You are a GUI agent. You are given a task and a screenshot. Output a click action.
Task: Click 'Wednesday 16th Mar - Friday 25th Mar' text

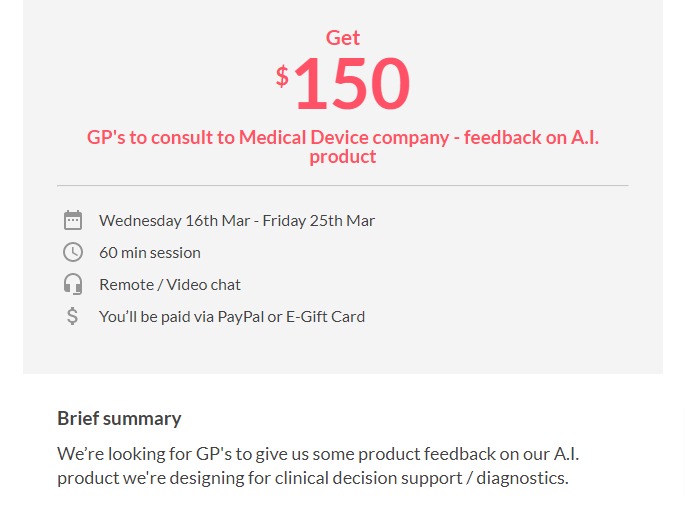pyautogui.click(x=237, y=221)
